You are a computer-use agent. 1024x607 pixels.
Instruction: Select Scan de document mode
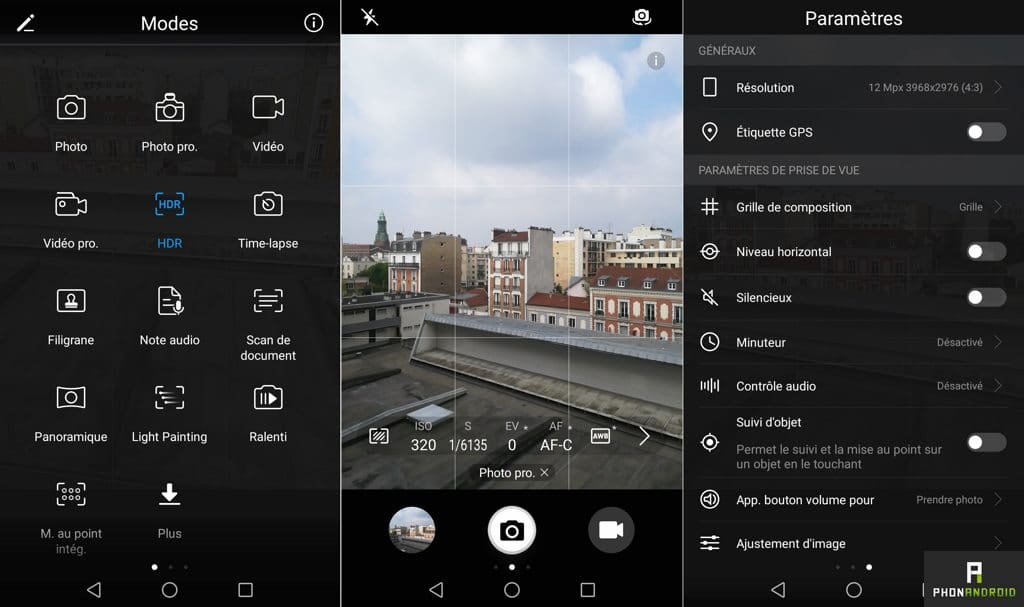coord(268,301)
